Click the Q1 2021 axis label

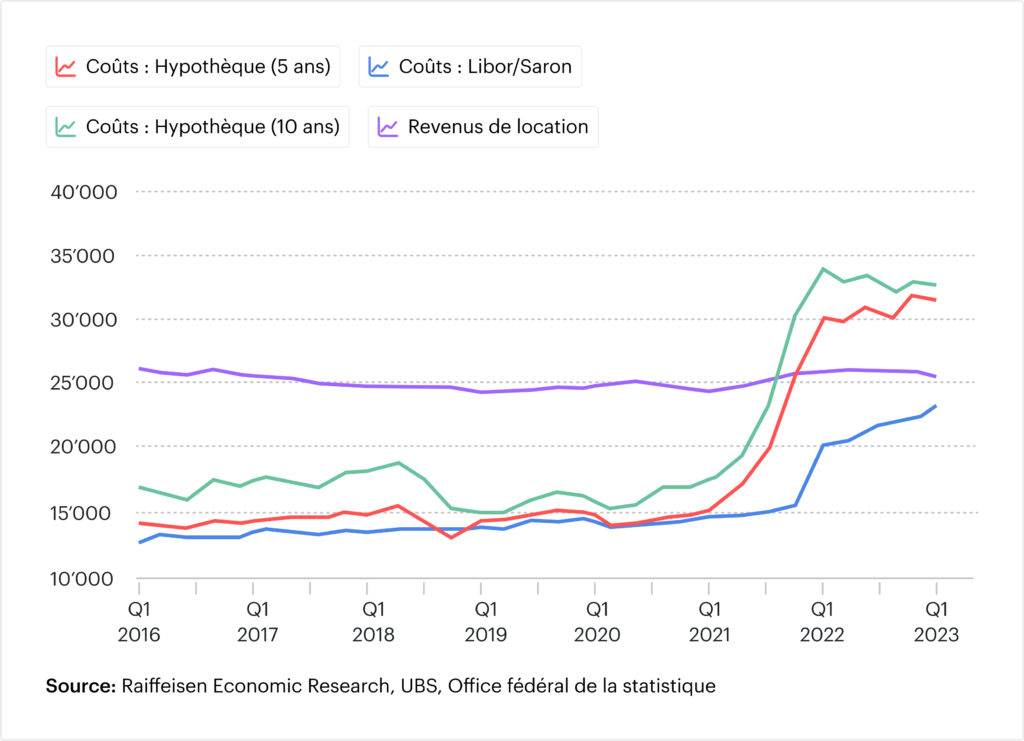710,622
